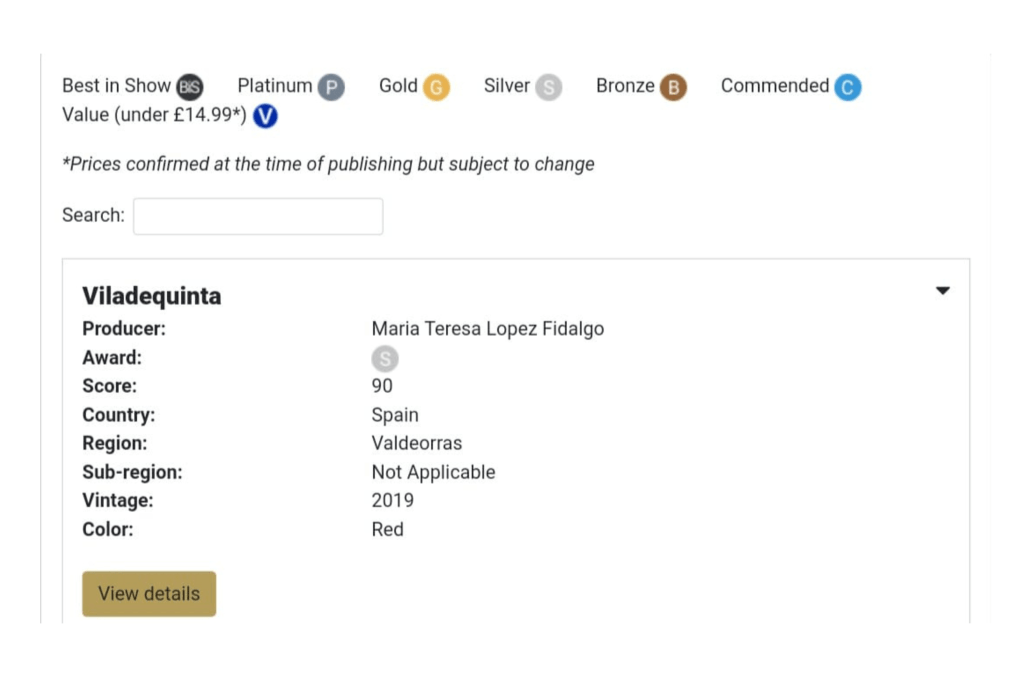Collapse the Viladequinta wine card arrow

(x=942, y=291)
